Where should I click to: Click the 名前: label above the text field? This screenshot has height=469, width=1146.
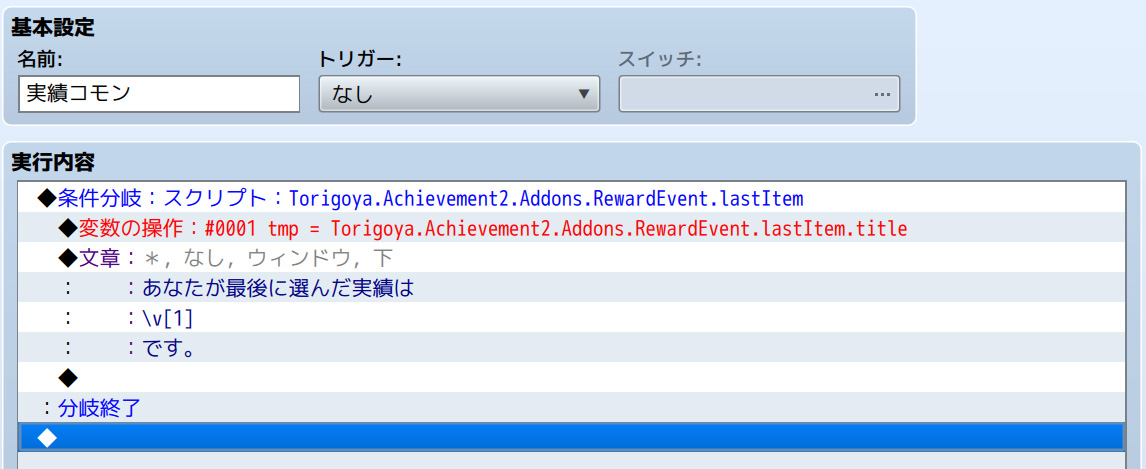(x=40, y=59)
